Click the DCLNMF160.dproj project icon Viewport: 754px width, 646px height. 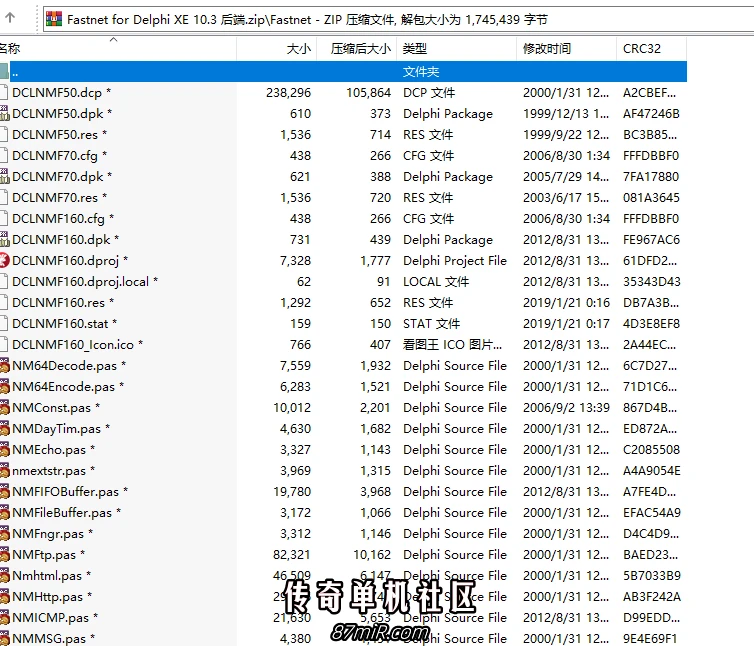coord(4,260)
